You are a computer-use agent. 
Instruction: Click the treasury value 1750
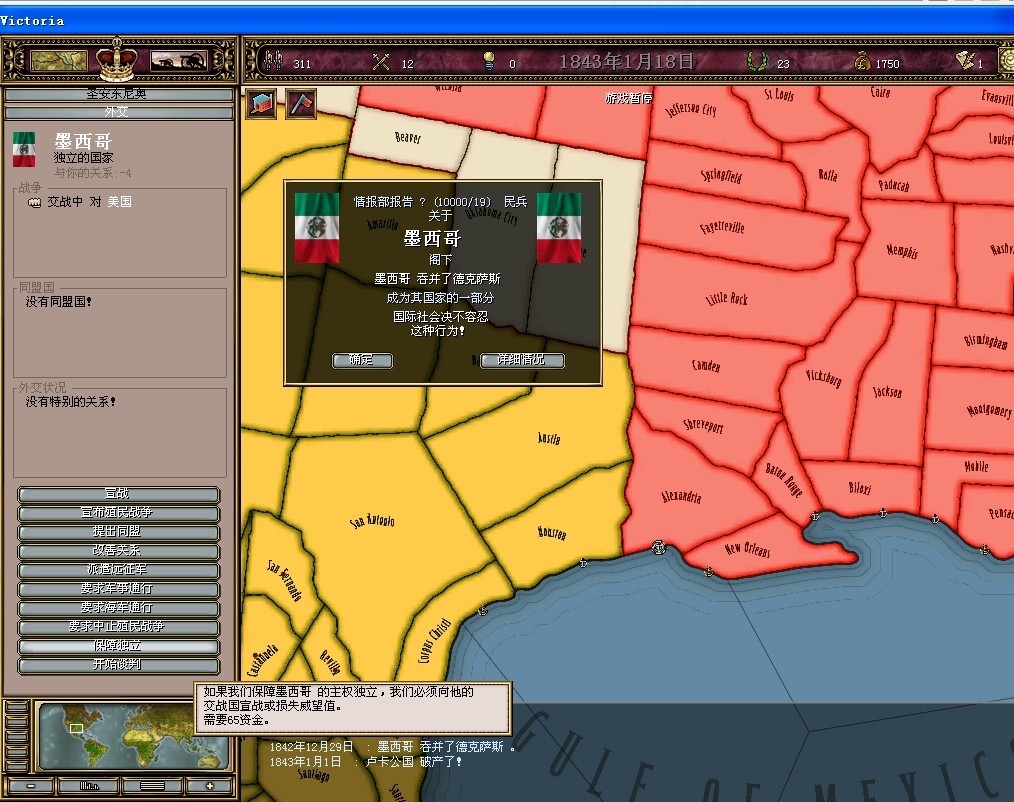(887, 64)
